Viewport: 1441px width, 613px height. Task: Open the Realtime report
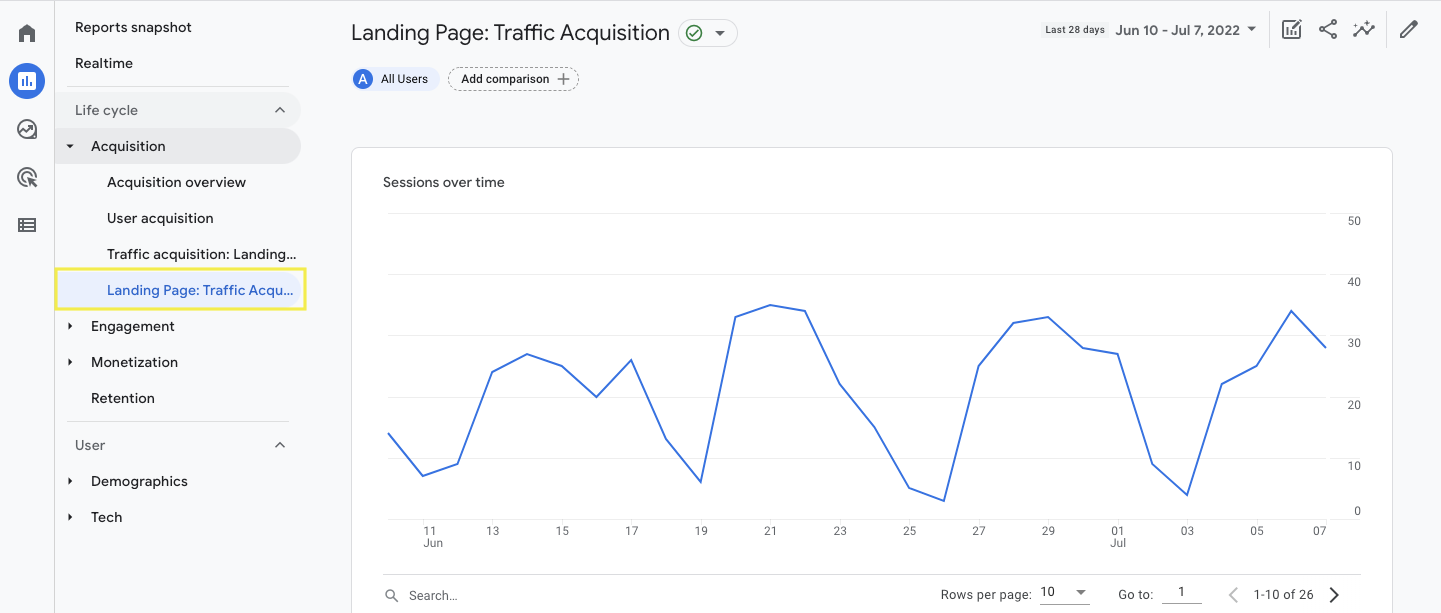tap(103, 63)
